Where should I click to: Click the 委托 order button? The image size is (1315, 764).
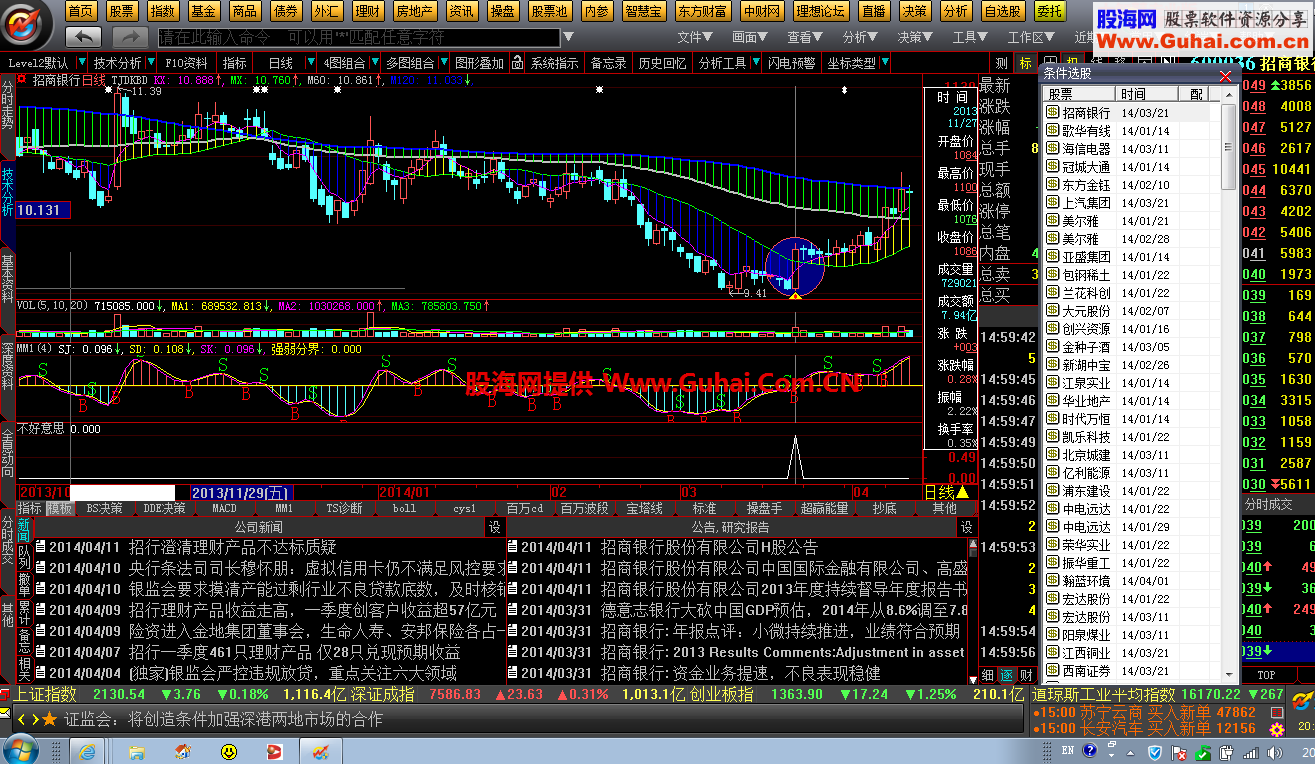coord(1049,12)
